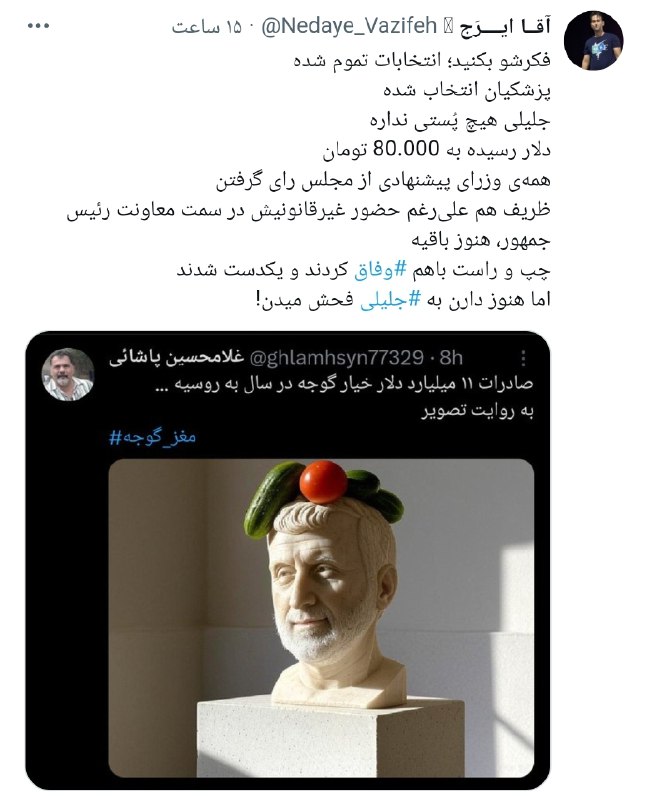Open the vertical dots menu in quoted tweet
The height and width of the screenshot is (800, 647).
point(524,359)
